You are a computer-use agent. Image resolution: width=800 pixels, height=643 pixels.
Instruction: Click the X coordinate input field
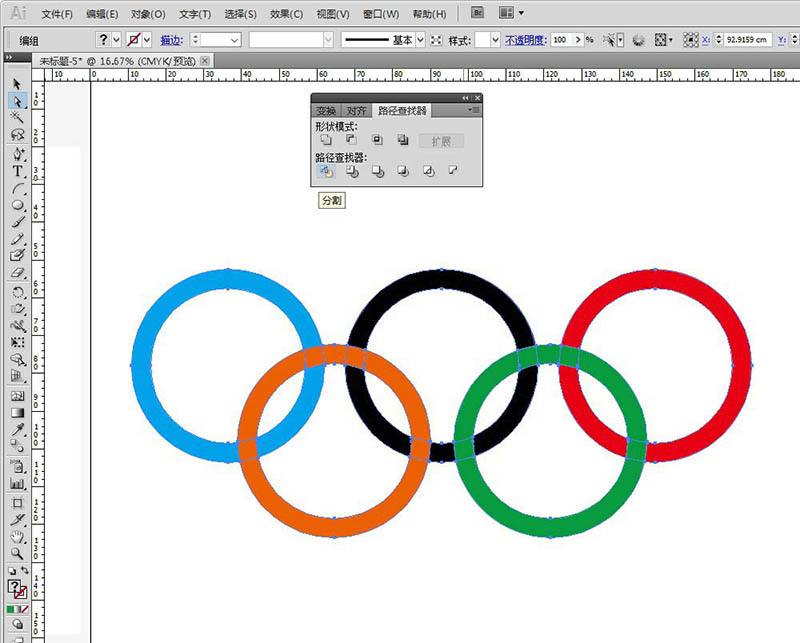point(749,40)
